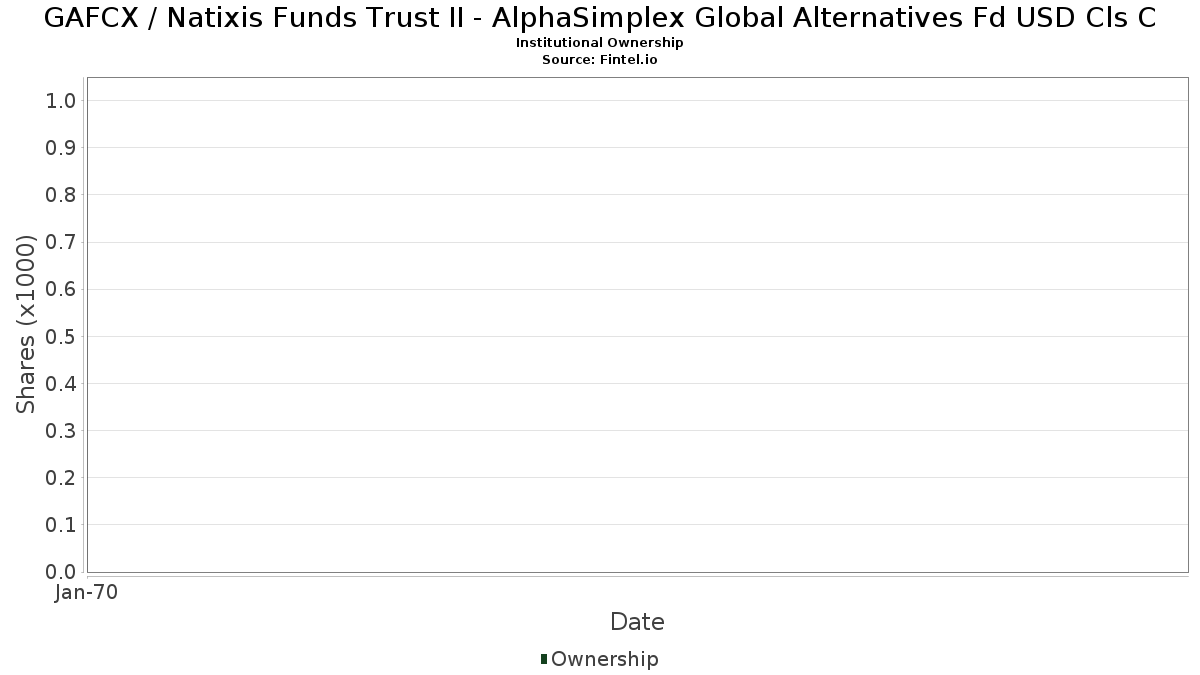Click the Source: Fintel.io text
Image resolution: width=1200 pixels, height=675 pixels.
coord(600,60)
